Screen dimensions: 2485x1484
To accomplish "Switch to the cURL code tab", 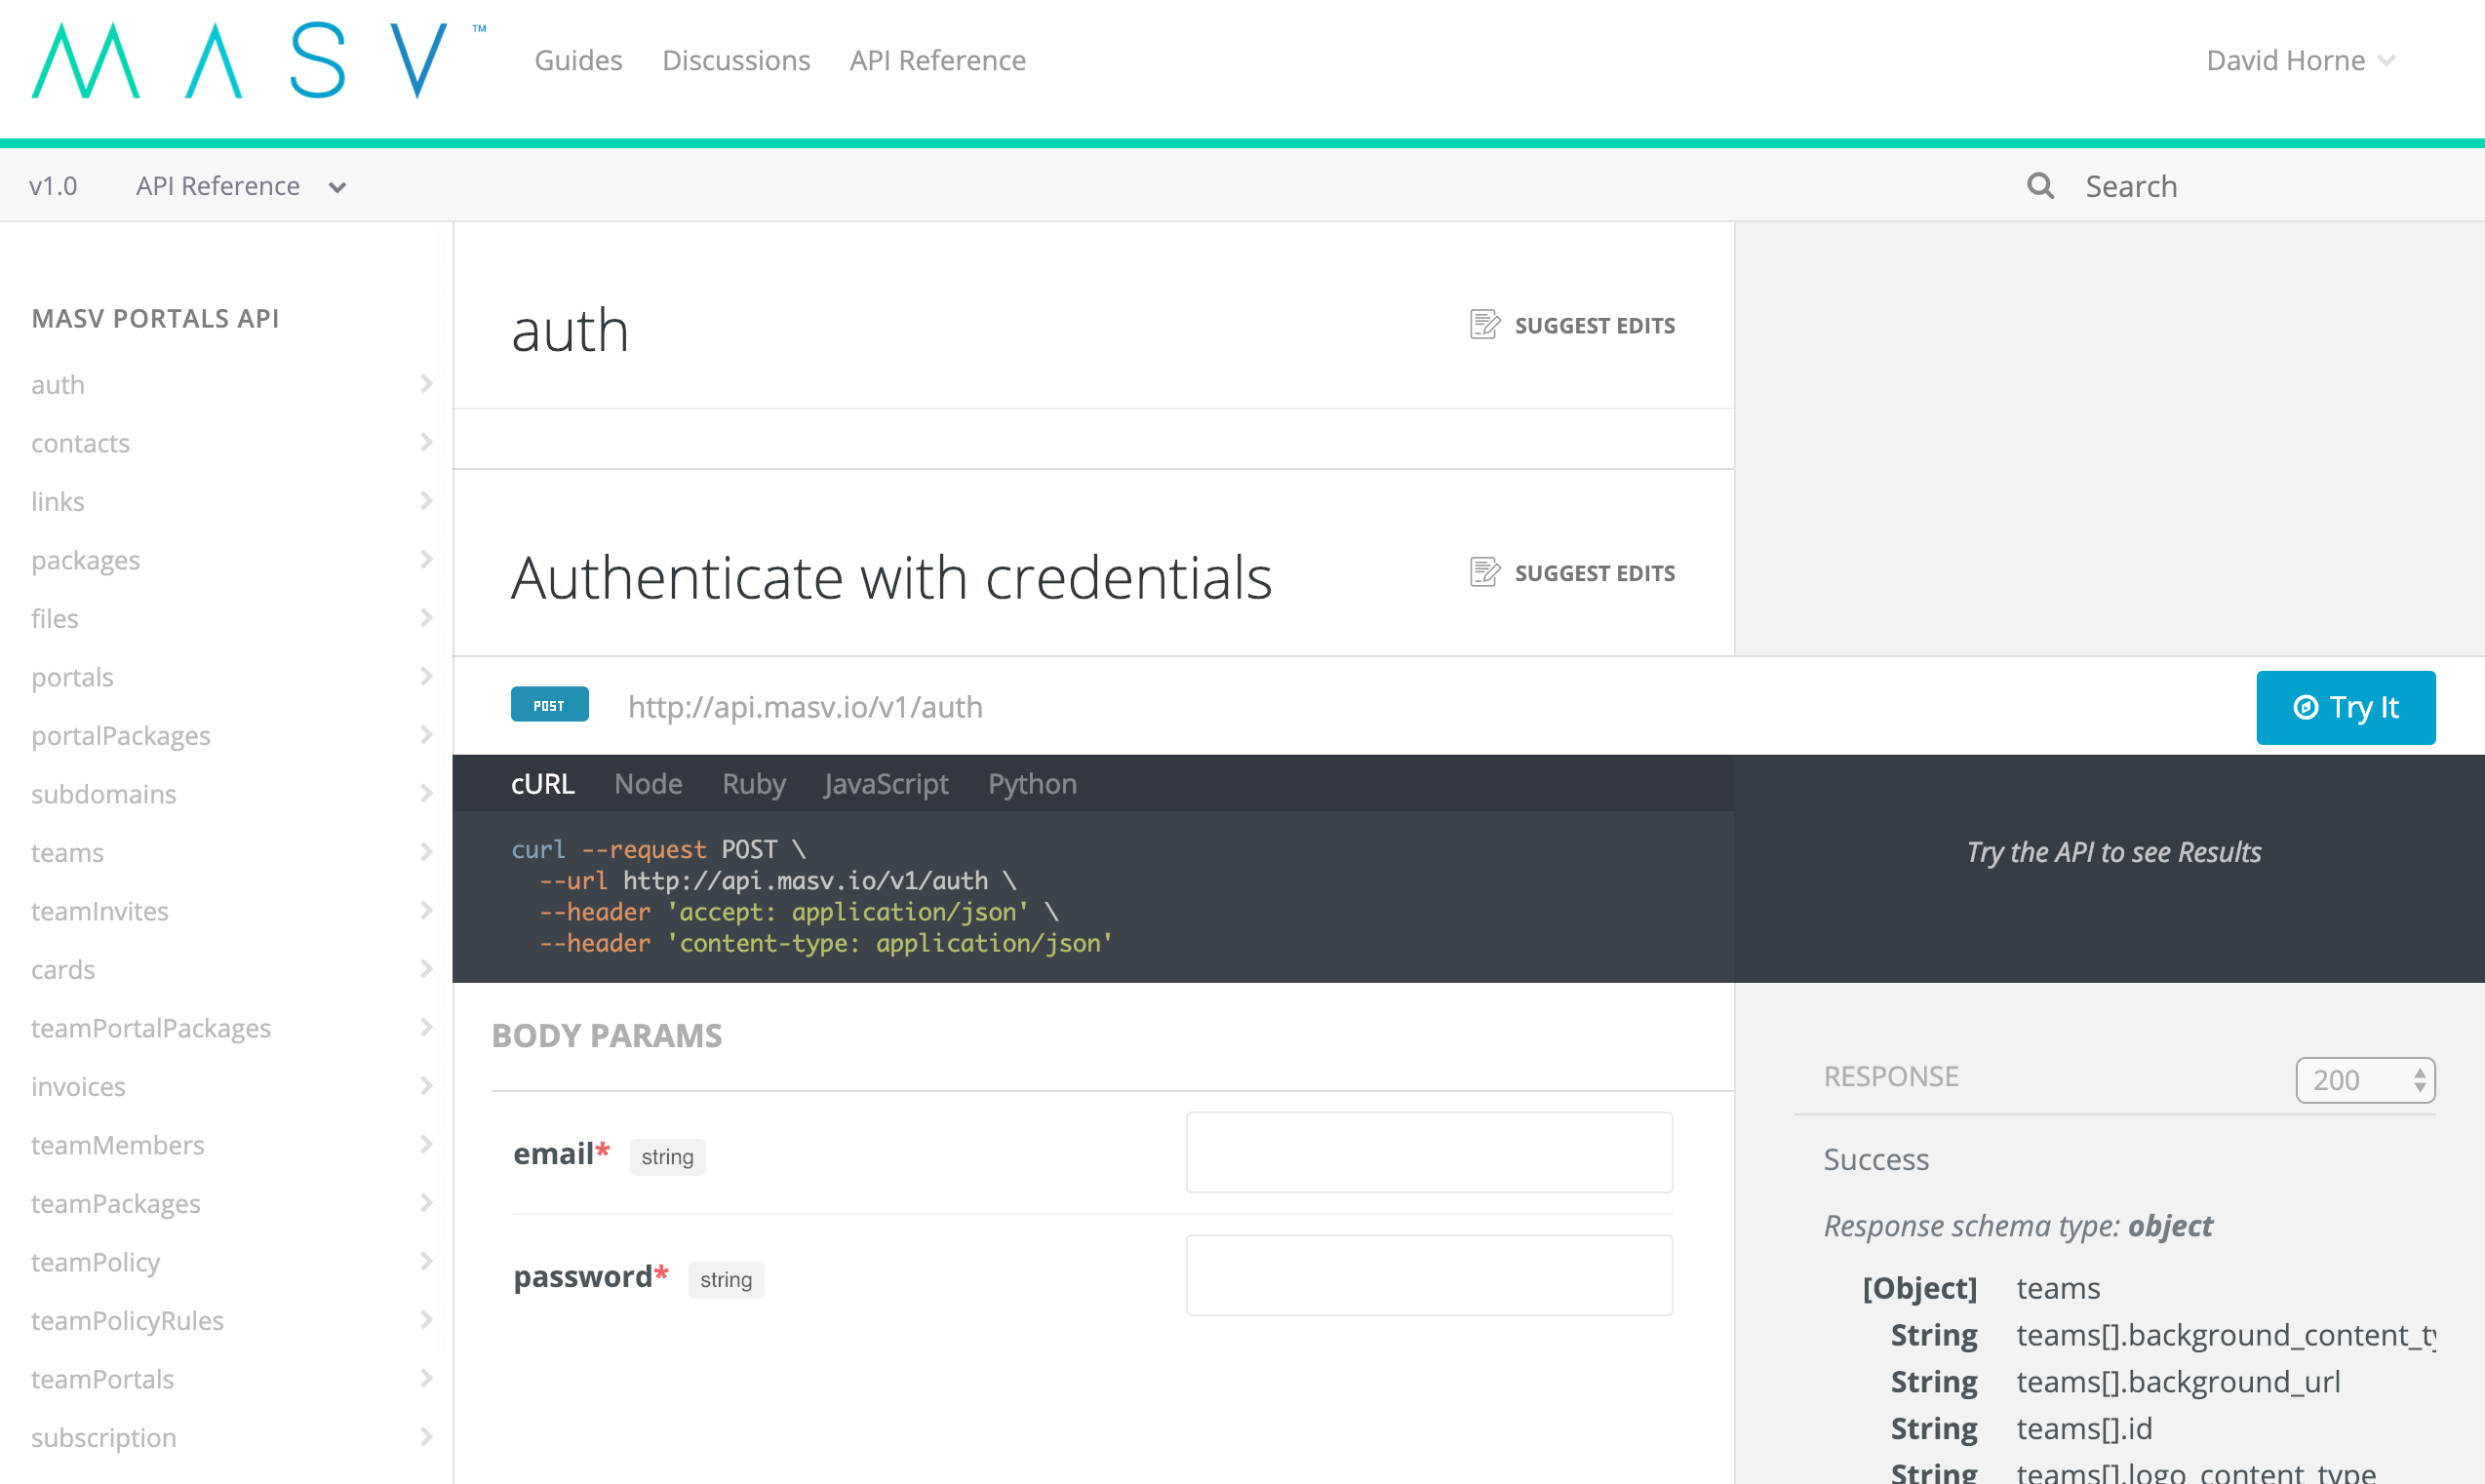I will click(542, 783).
